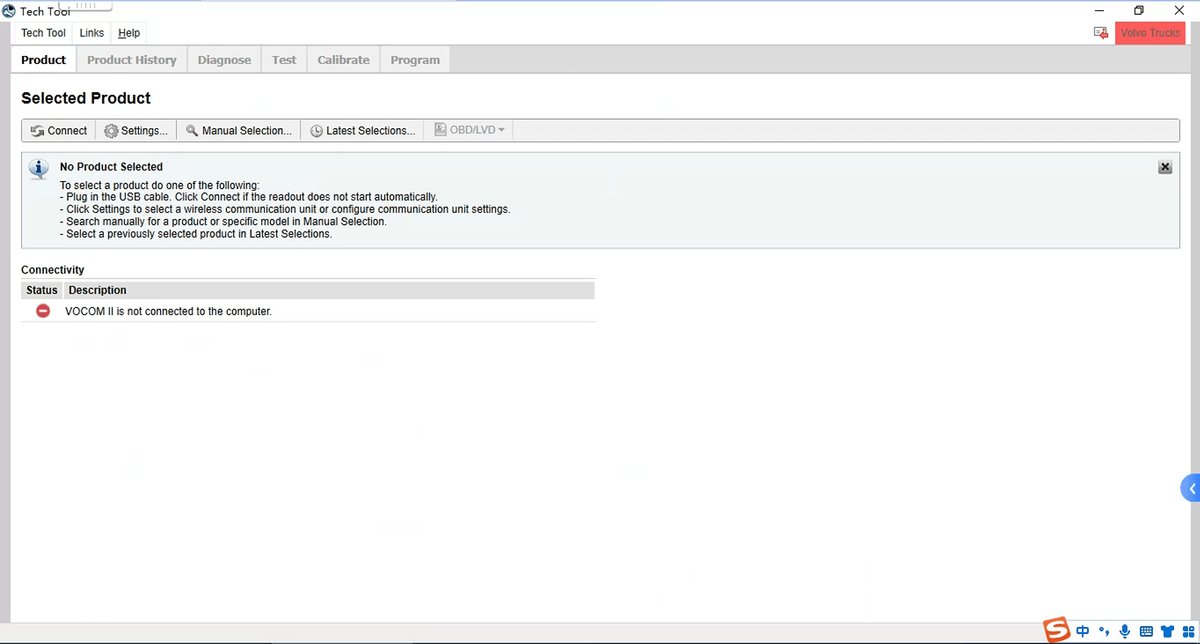The width and height of the screenshot is (1200, 644).
Task: Click the Connect toolbar button
Action: pyautogui.click(x=59, y=131)
